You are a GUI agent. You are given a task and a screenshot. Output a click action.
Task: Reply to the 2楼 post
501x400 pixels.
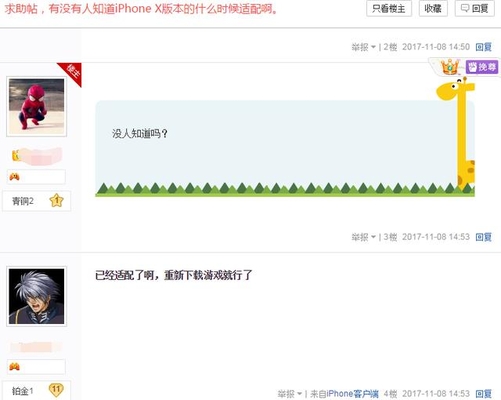click(x=484, y=47)
